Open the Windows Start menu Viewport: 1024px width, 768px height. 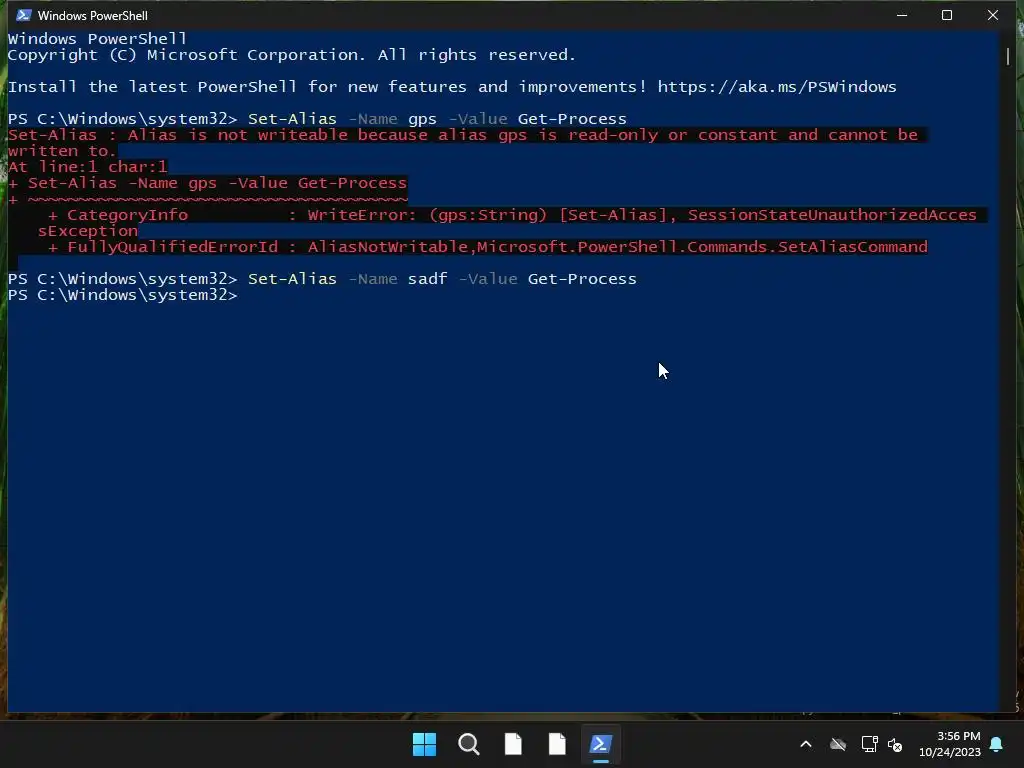click(x=424, y=744)
